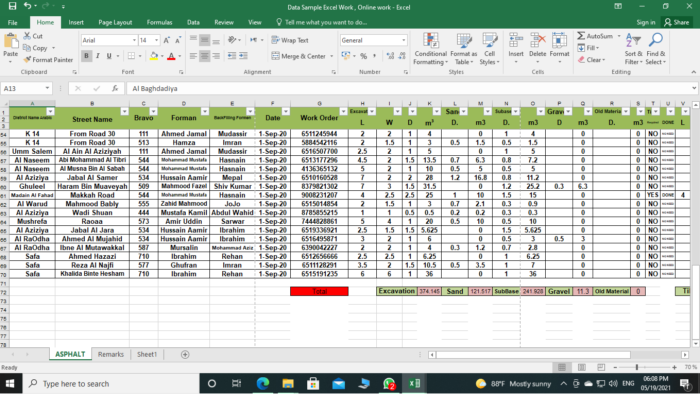700x394 pixels.
Task: Open the Formulas ribbon tab
Action: pyautogui.click(x=159, y=22)
